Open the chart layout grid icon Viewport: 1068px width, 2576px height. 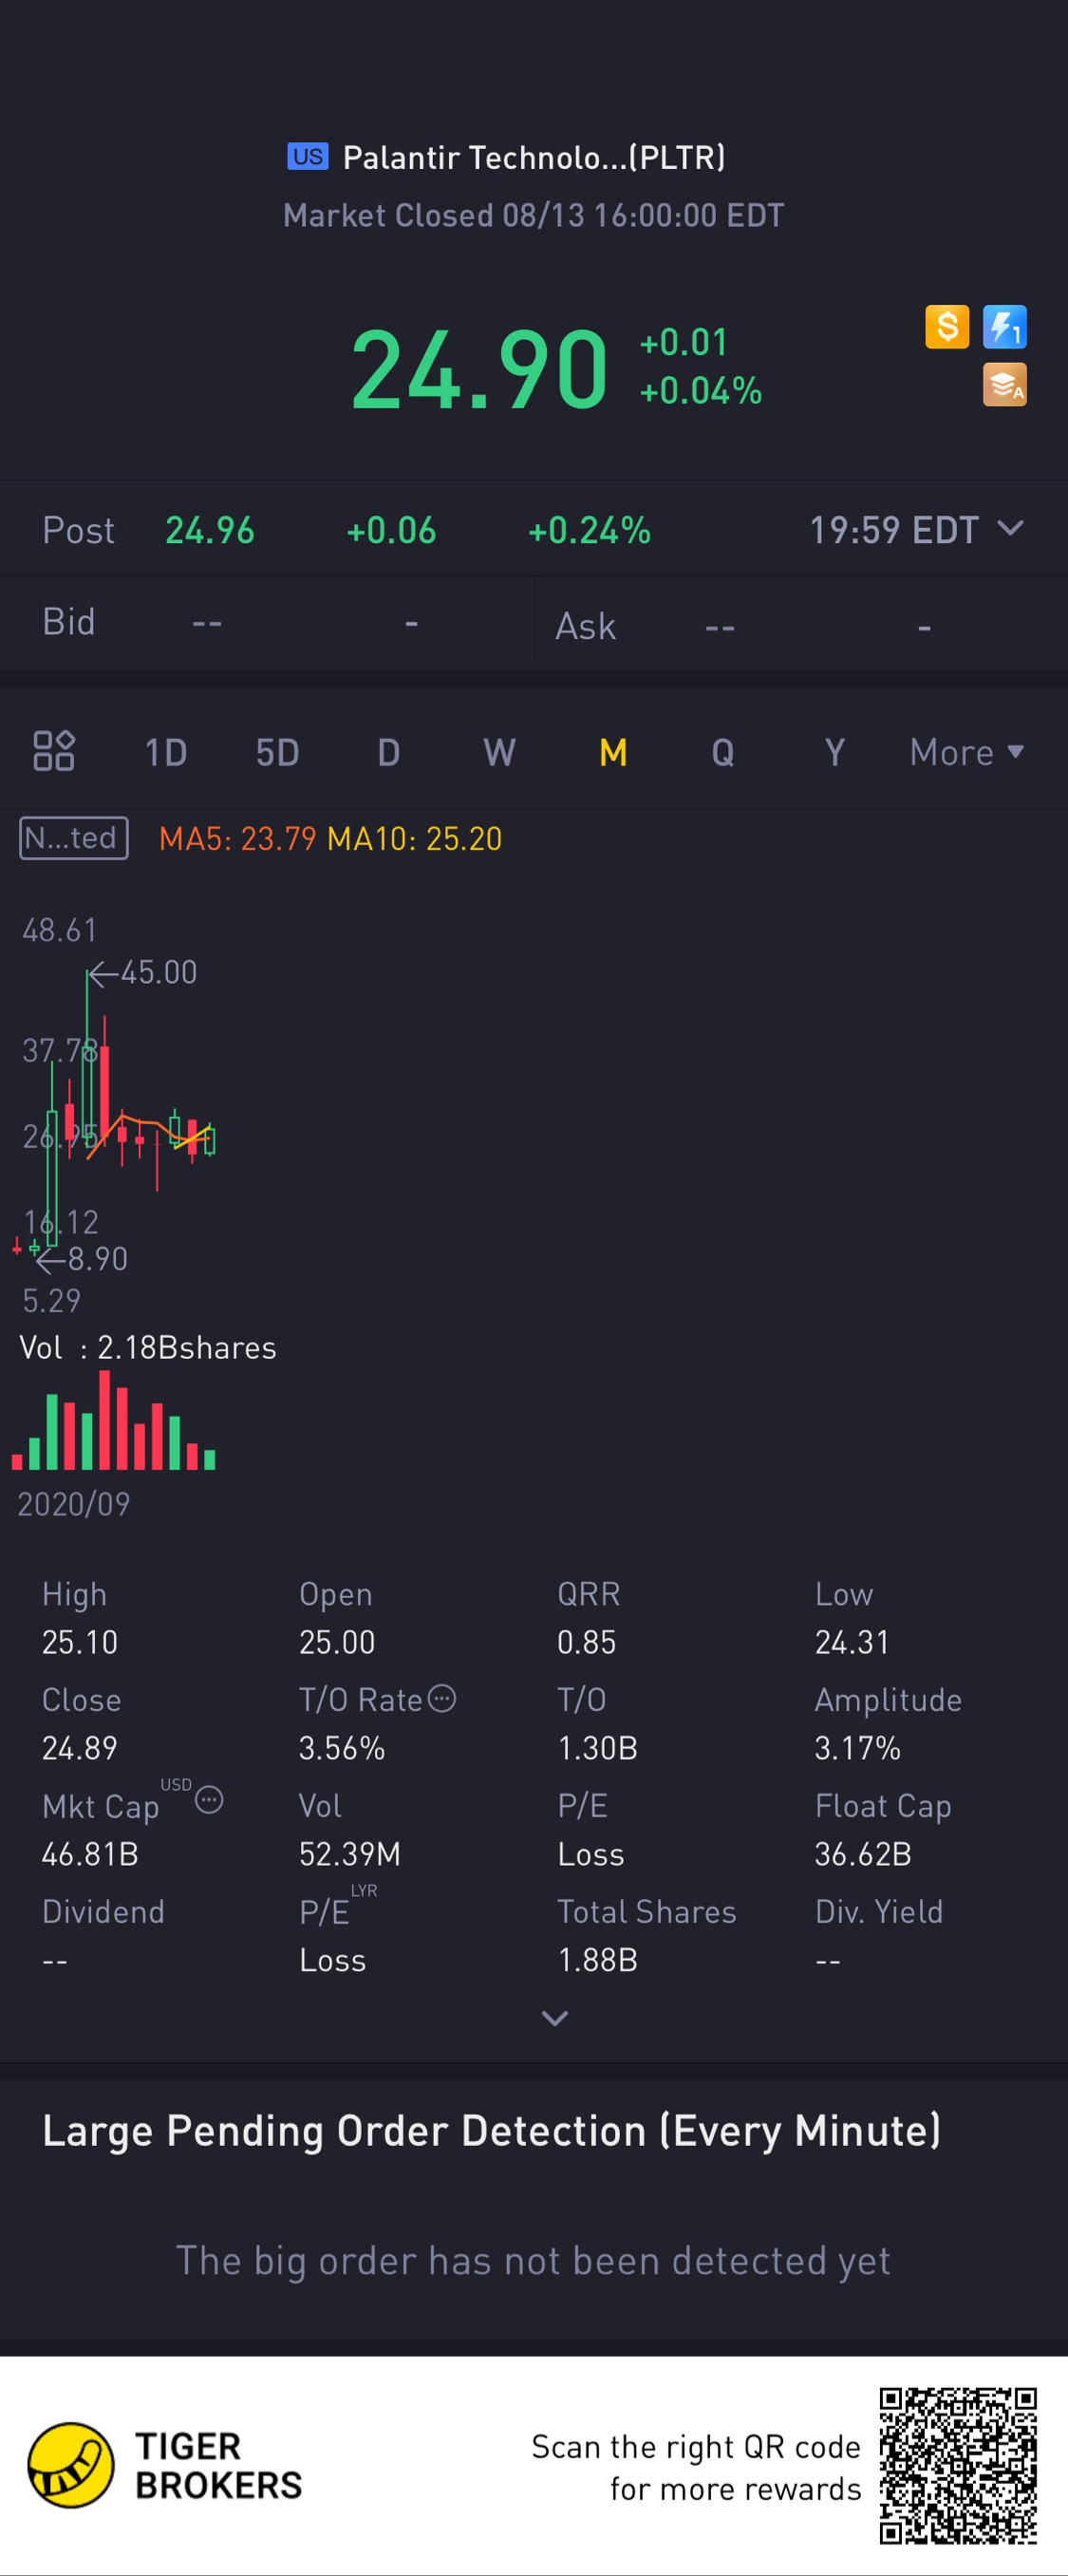click(54, 751)
